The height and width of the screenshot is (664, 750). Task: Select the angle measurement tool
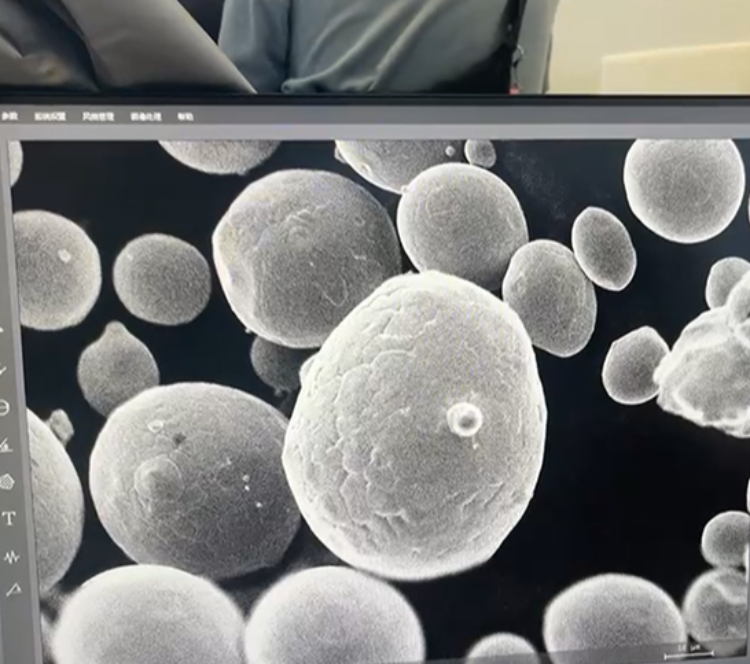(5, 446)
